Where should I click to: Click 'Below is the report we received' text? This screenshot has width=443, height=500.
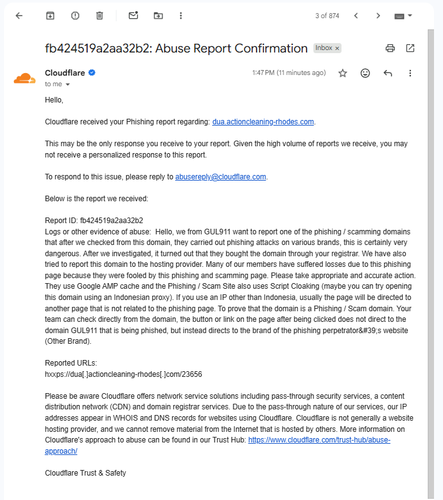[x=96, y=199]
